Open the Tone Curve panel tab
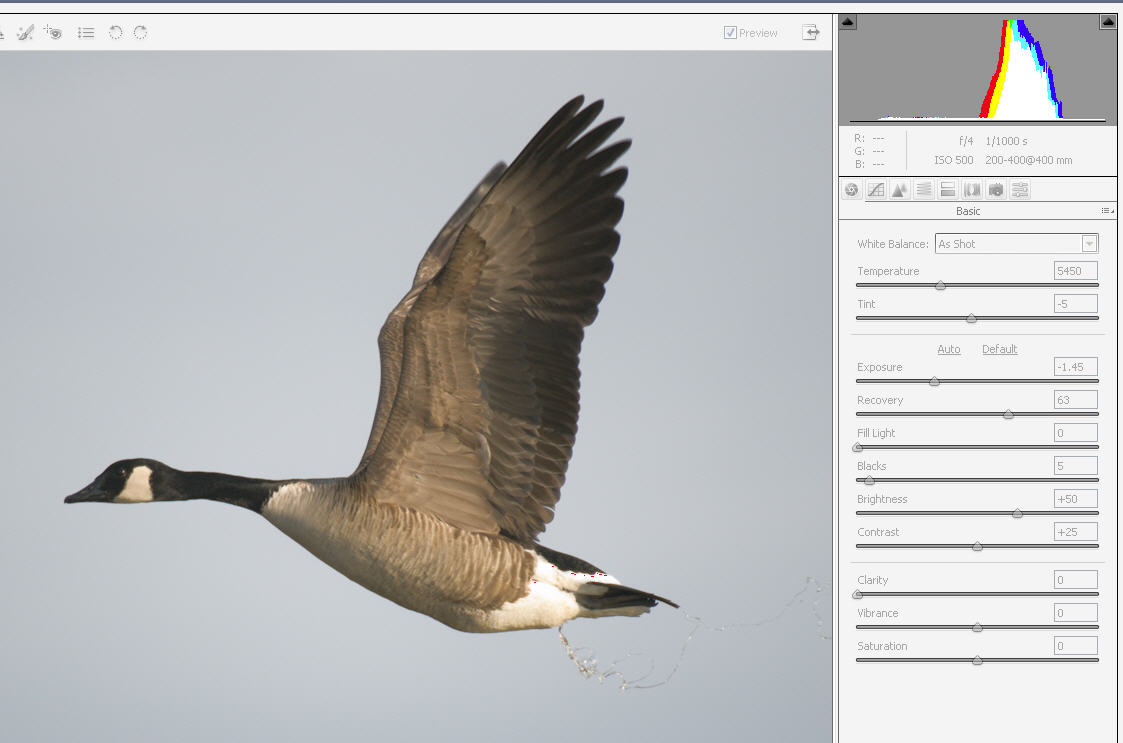This screenshot has width=1123, height=743. 876,190
